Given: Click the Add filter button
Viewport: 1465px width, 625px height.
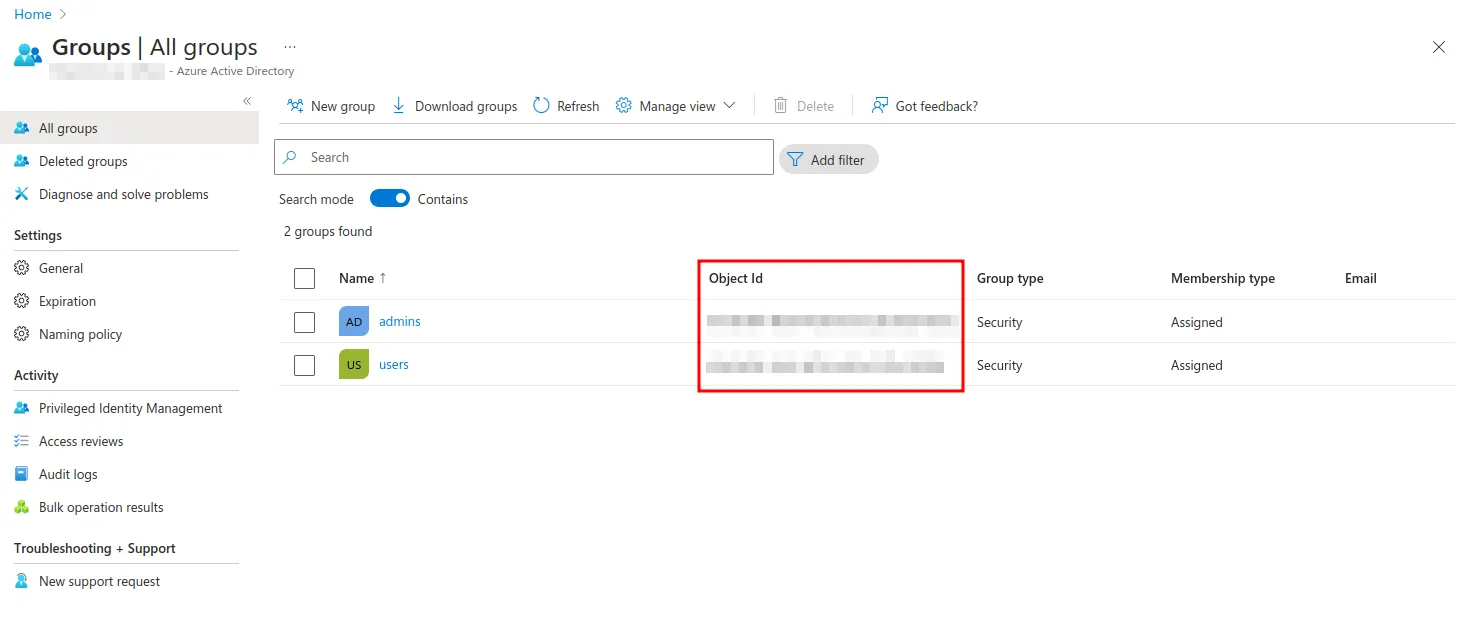Looking at the screenshot, I should (828, 160).
